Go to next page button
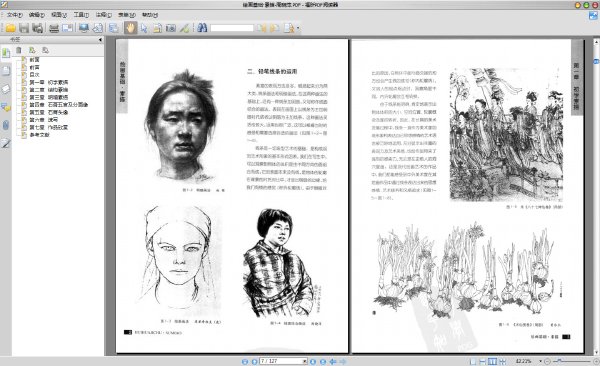Screen dimensions: 600x366 313,362
